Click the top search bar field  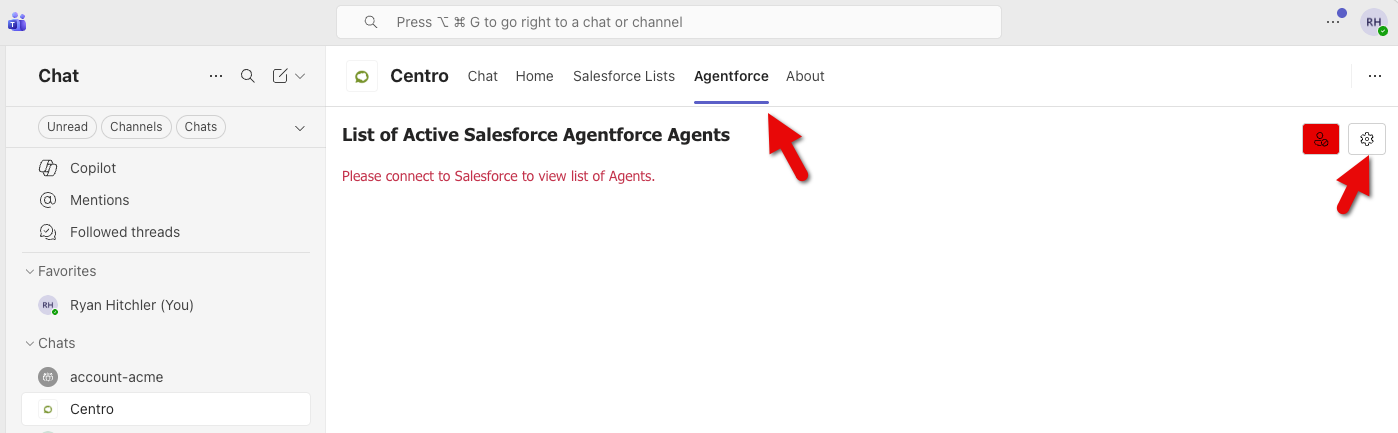click(668, 22)
